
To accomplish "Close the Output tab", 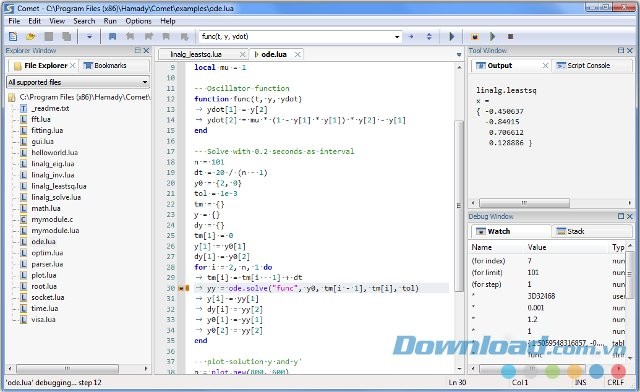I will [x=545, y=65].
